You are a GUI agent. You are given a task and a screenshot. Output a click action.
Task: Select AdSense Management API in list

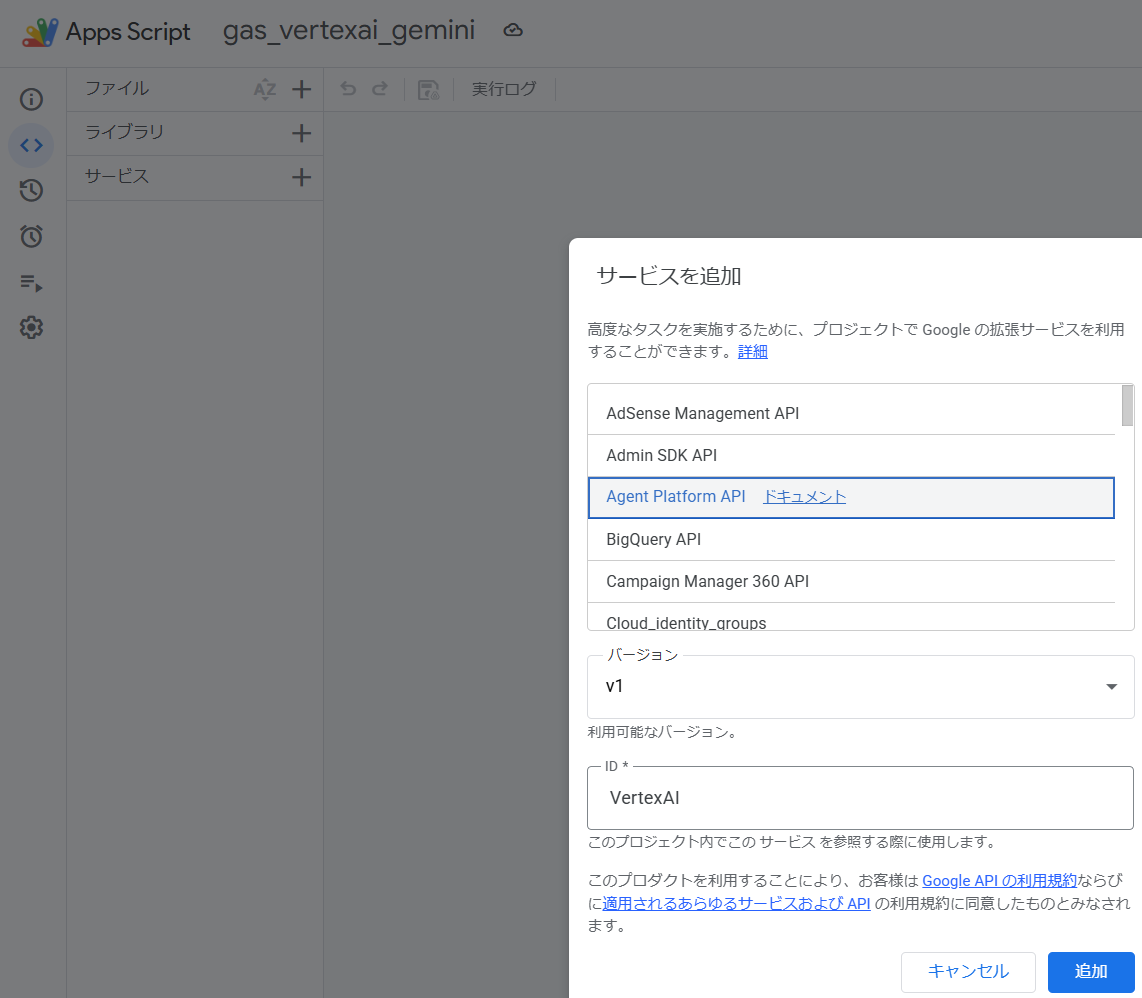(x=851, y=413)
